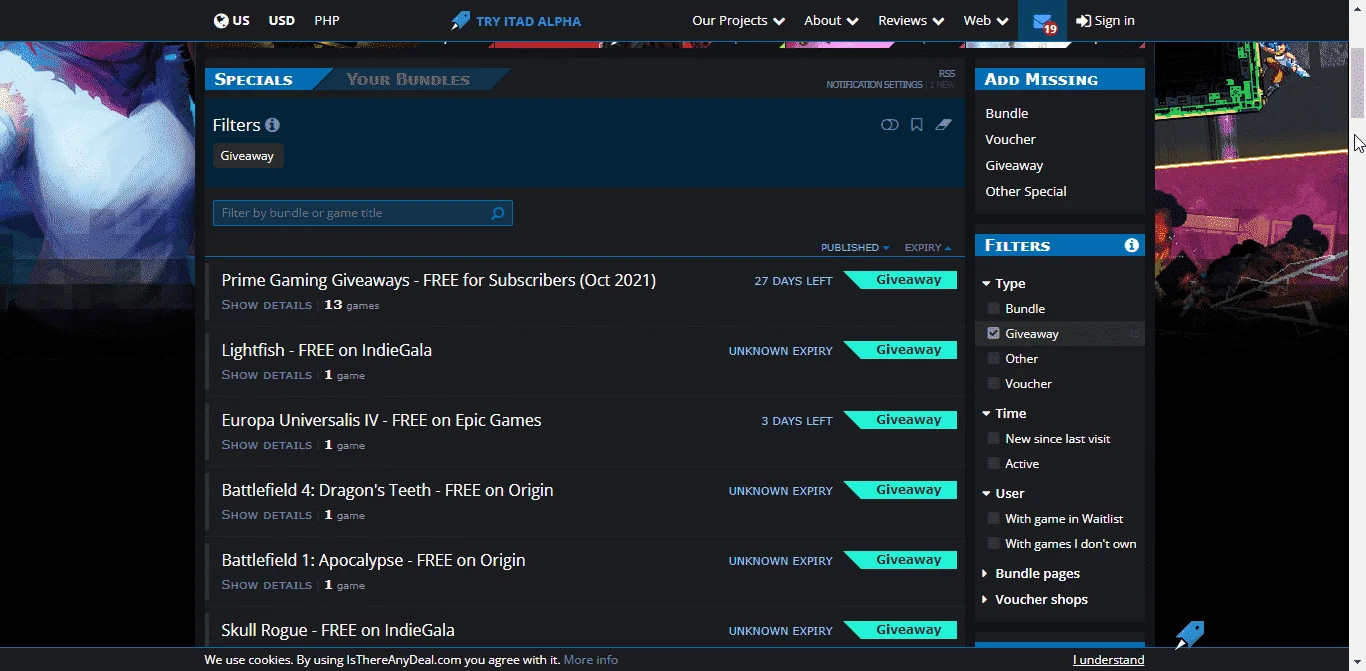This screenshot has height=671, width=1366.
Task: Click the blue price tag icon at the bottom right
Action: tap(1189, 634)
